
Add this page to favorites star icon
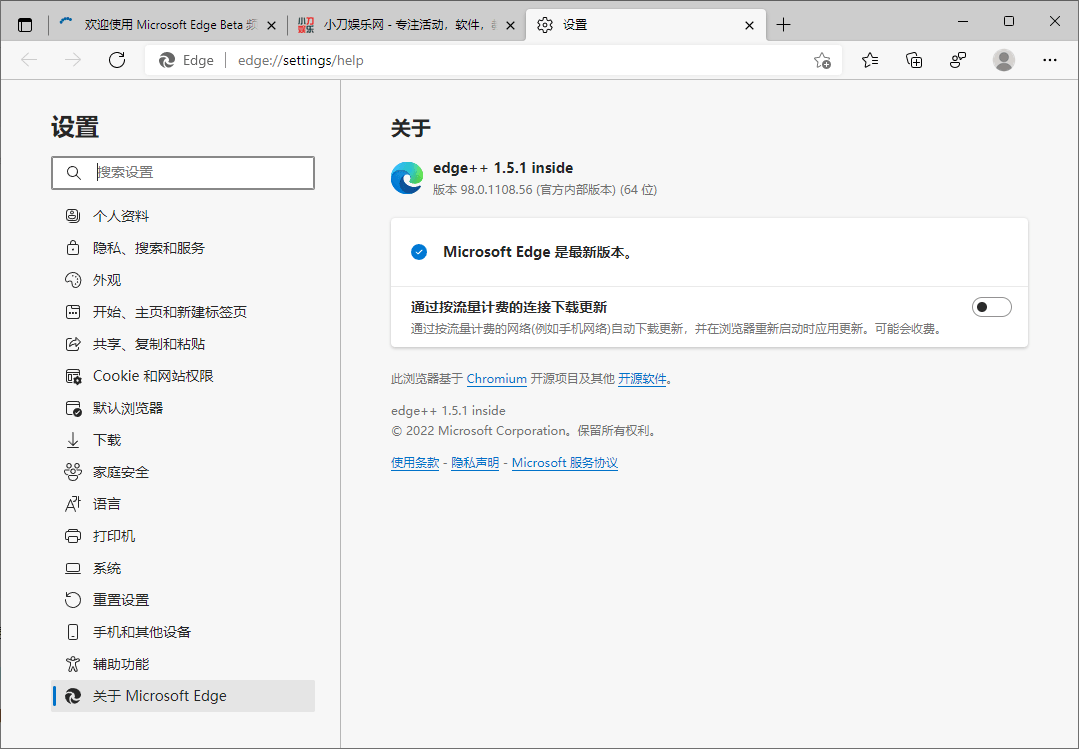click(x=822, y=61)
